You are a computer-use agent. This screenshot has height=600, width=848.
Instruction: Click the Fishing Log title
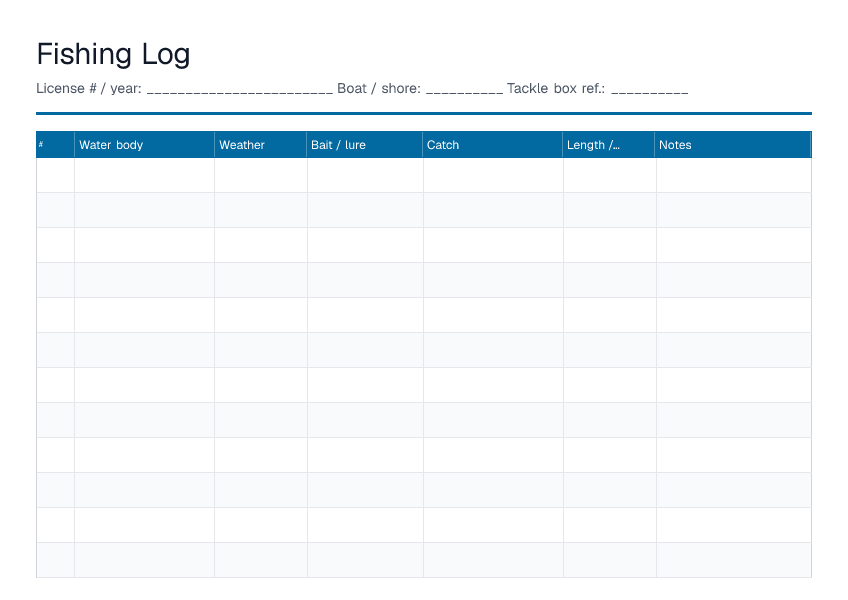(x=113, y=55)
